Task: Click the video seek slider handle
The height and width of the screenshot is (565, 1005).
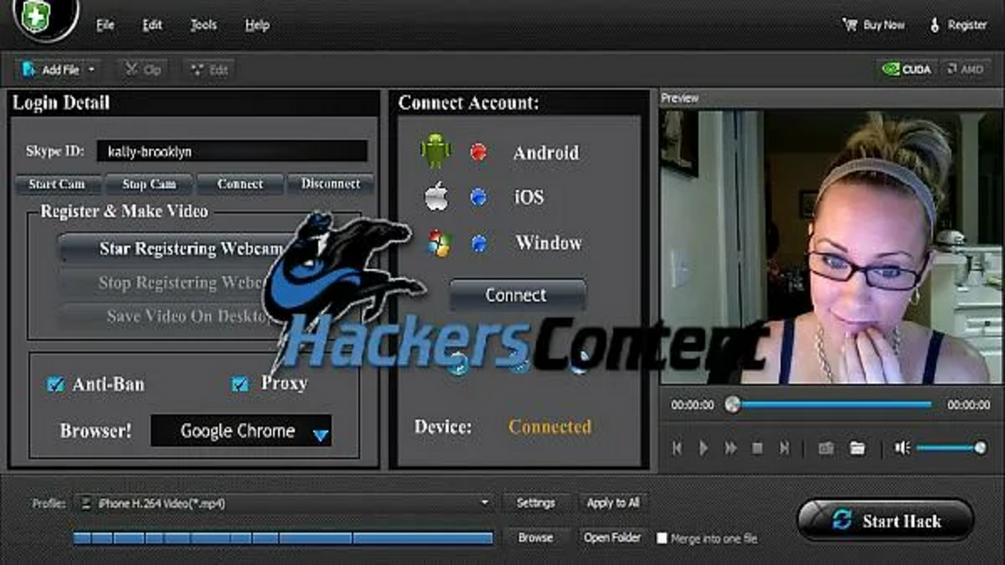Action: [x=732, y=404]
